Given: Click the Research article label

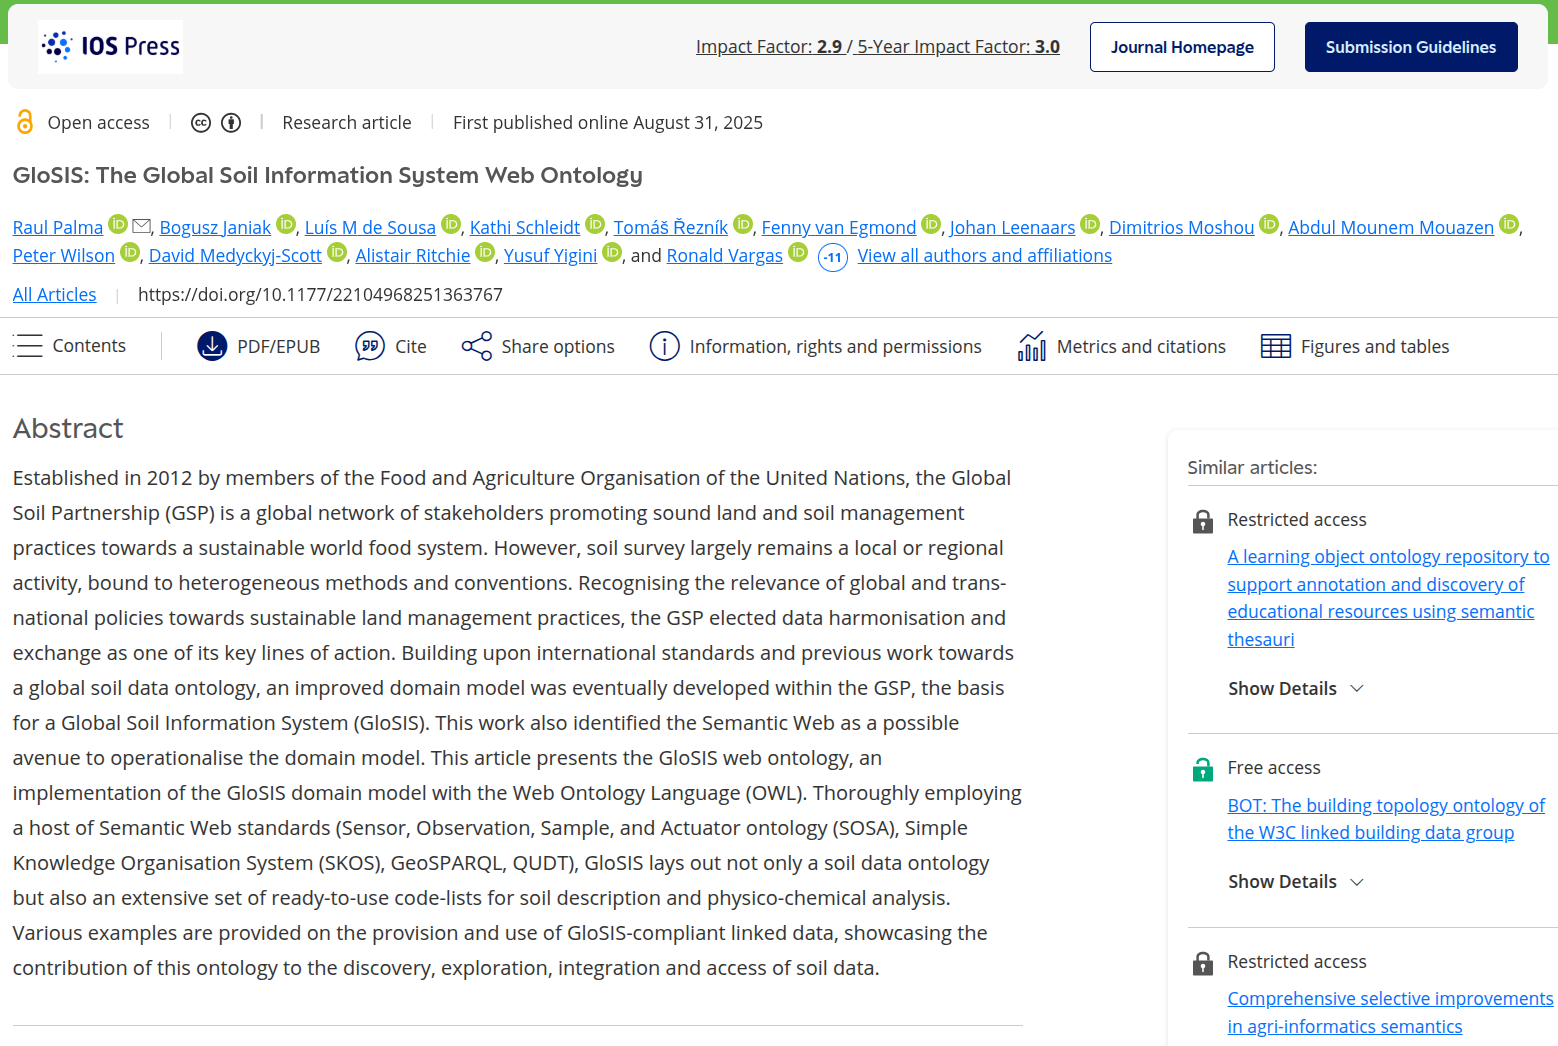Looking at the screenshot, I should [x=347, y=123].
